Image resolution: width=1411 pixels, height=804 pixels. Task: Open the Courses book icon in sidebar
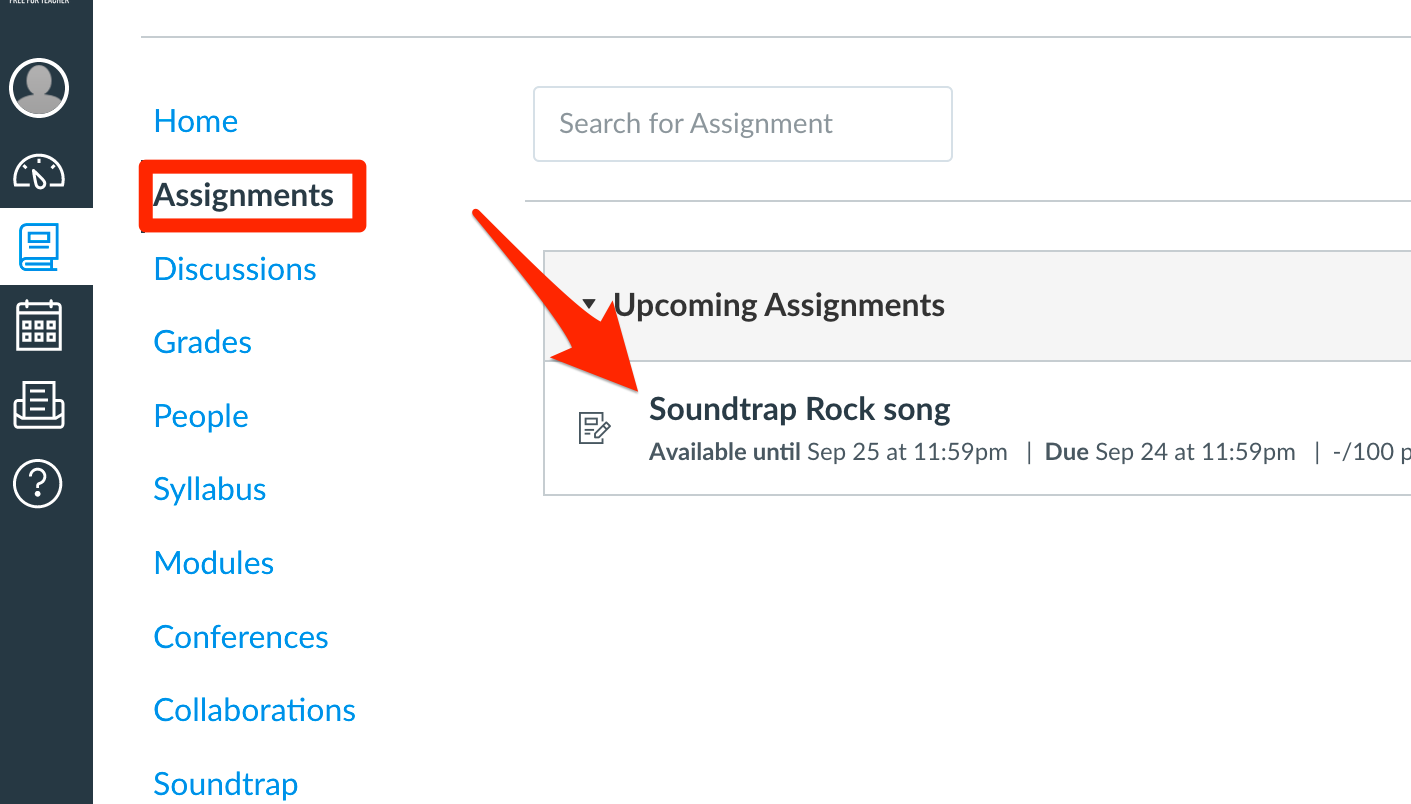pos(38,247)
